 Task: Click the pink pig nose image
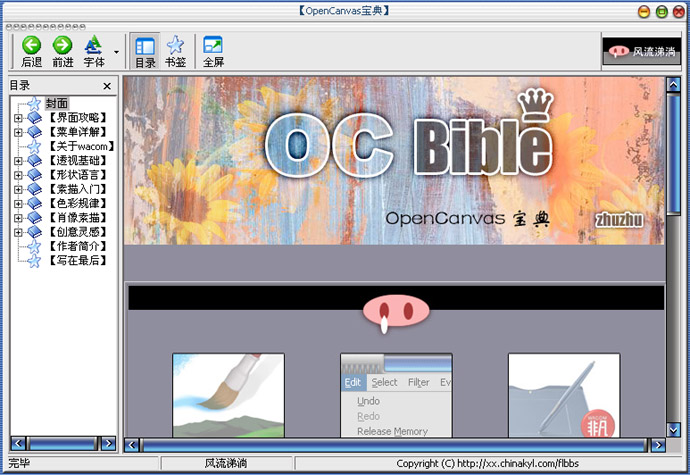[396, 313]
